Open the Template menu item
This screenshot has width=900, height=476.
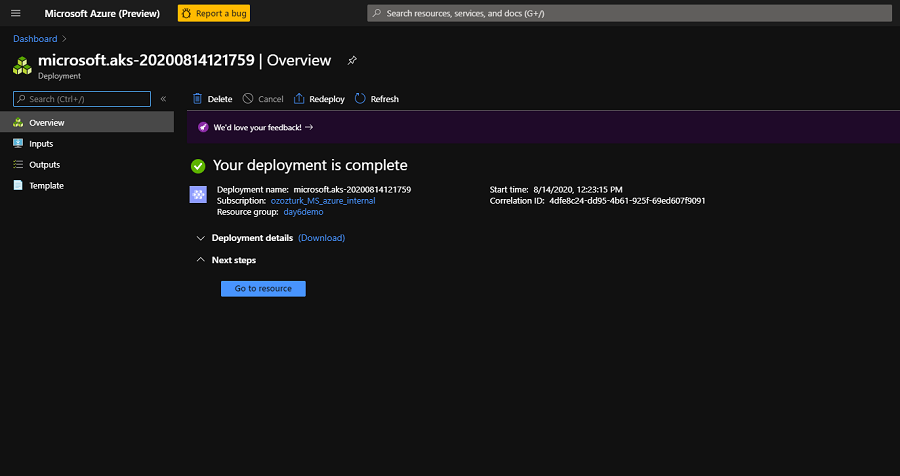pos(46,185)
